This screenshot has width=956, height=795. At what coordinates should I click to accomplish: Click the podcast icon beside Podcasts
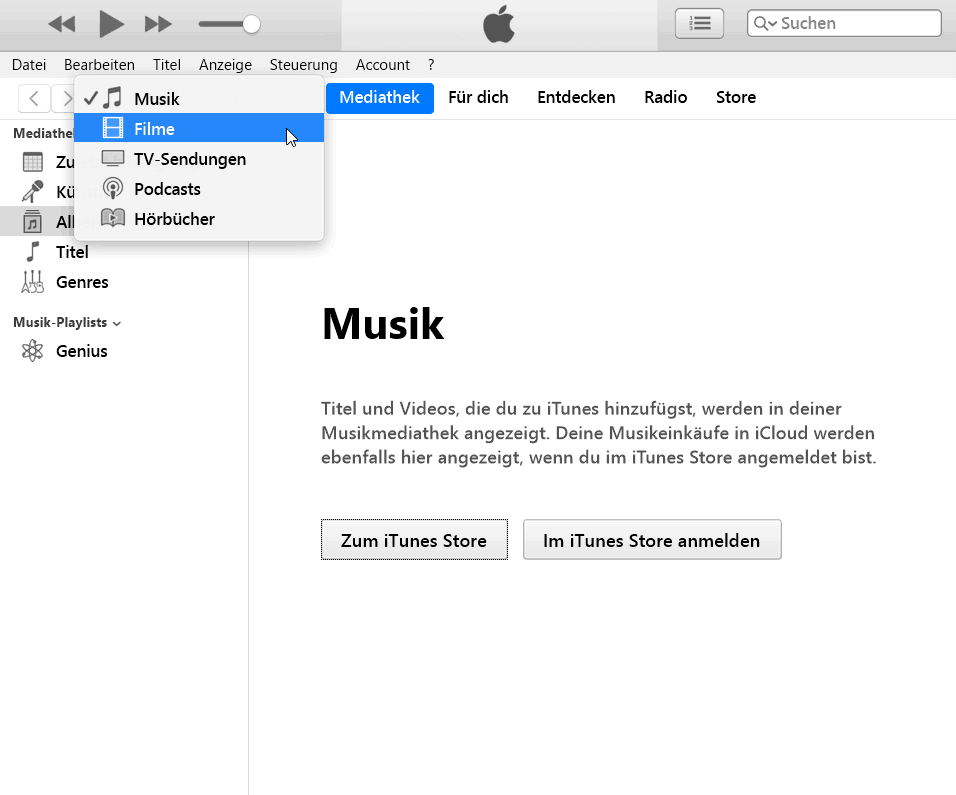pos(113,188)
